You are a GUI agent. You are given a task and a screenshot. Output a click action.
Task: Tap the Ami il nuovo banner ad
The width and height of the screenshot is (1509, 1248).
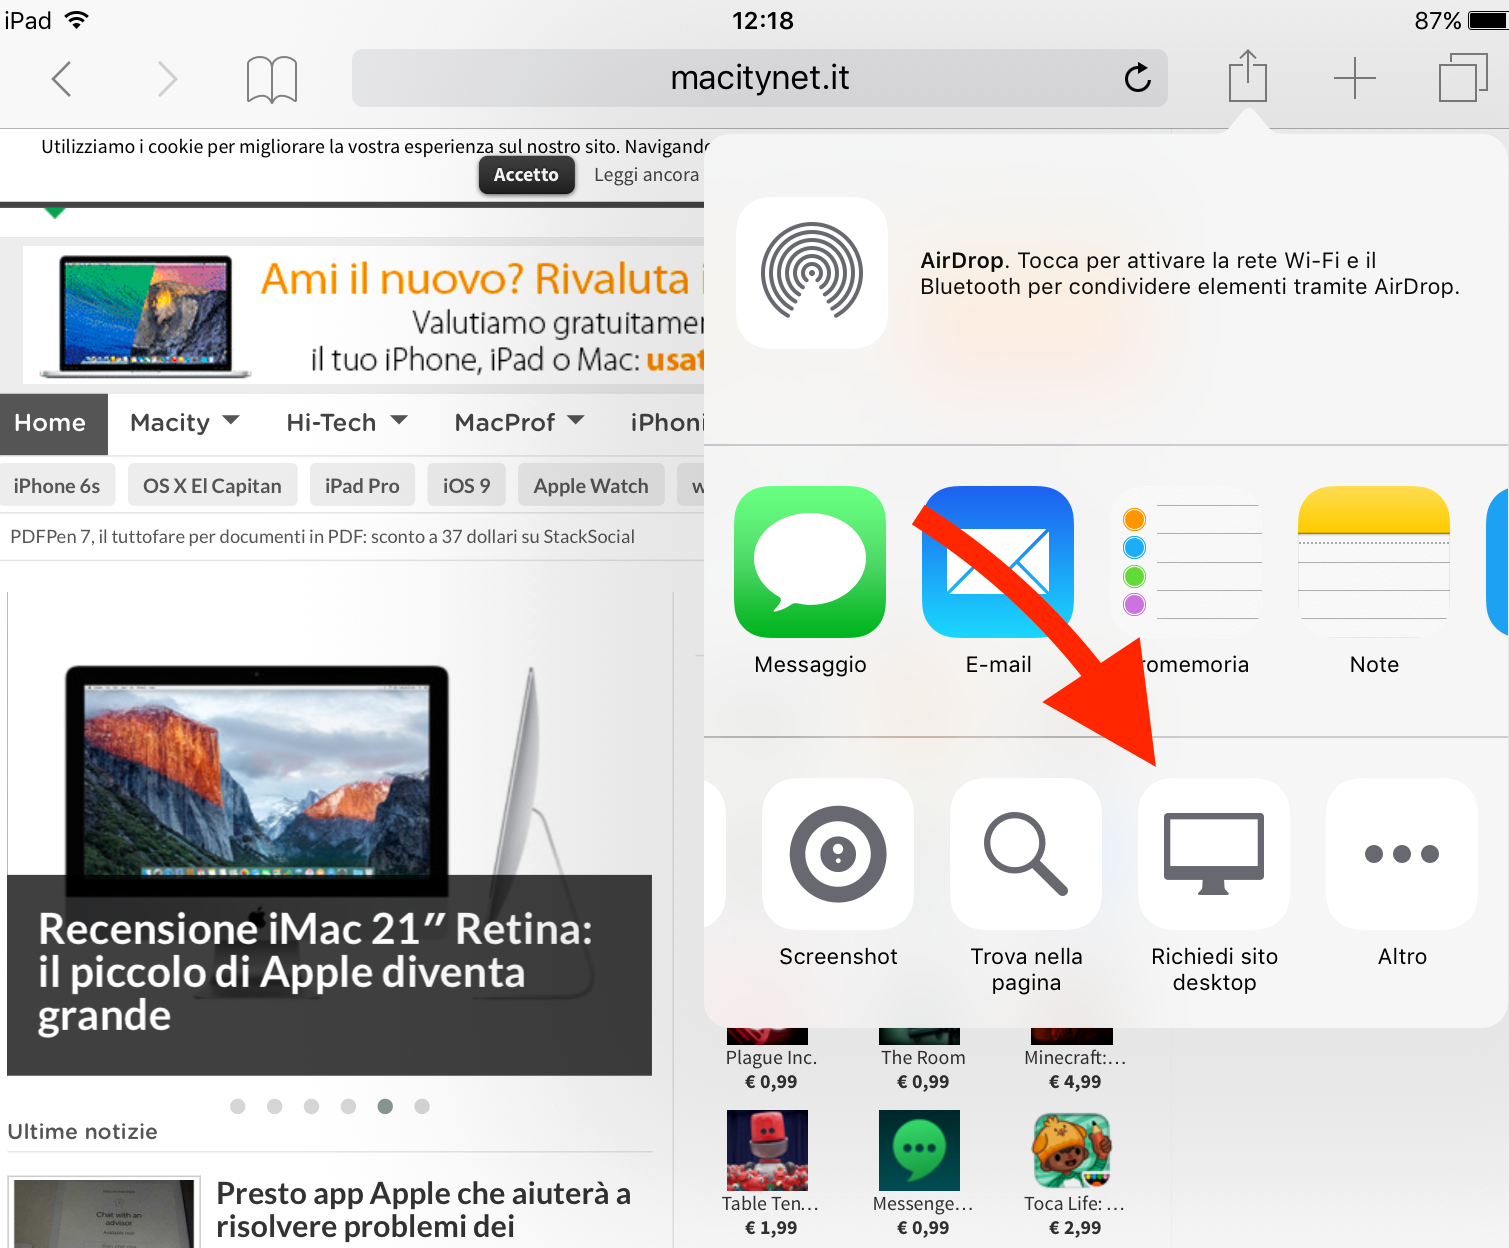tap(364, 315)
